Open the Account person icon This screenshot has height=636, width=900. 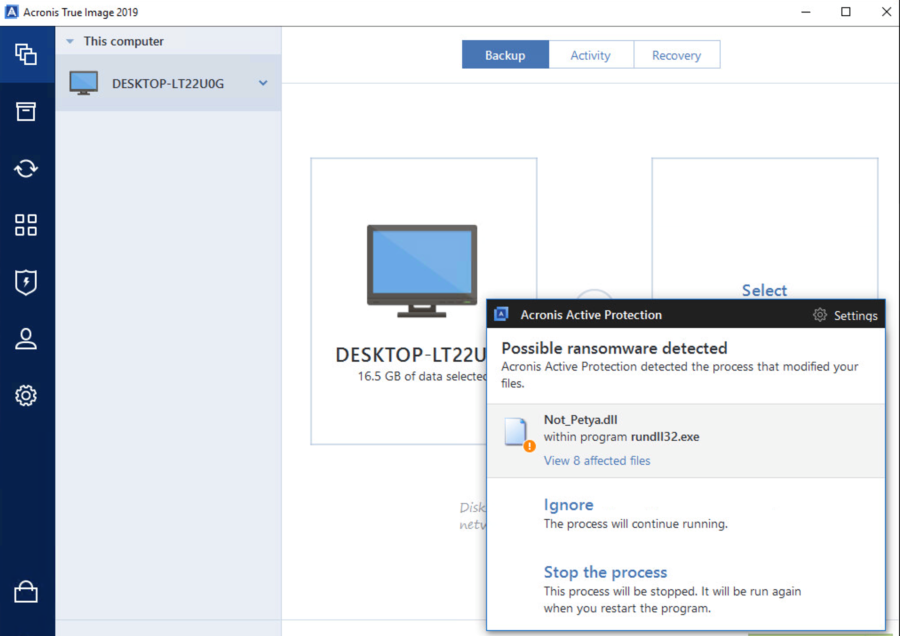pyautogui.click(x=26, y=339)
